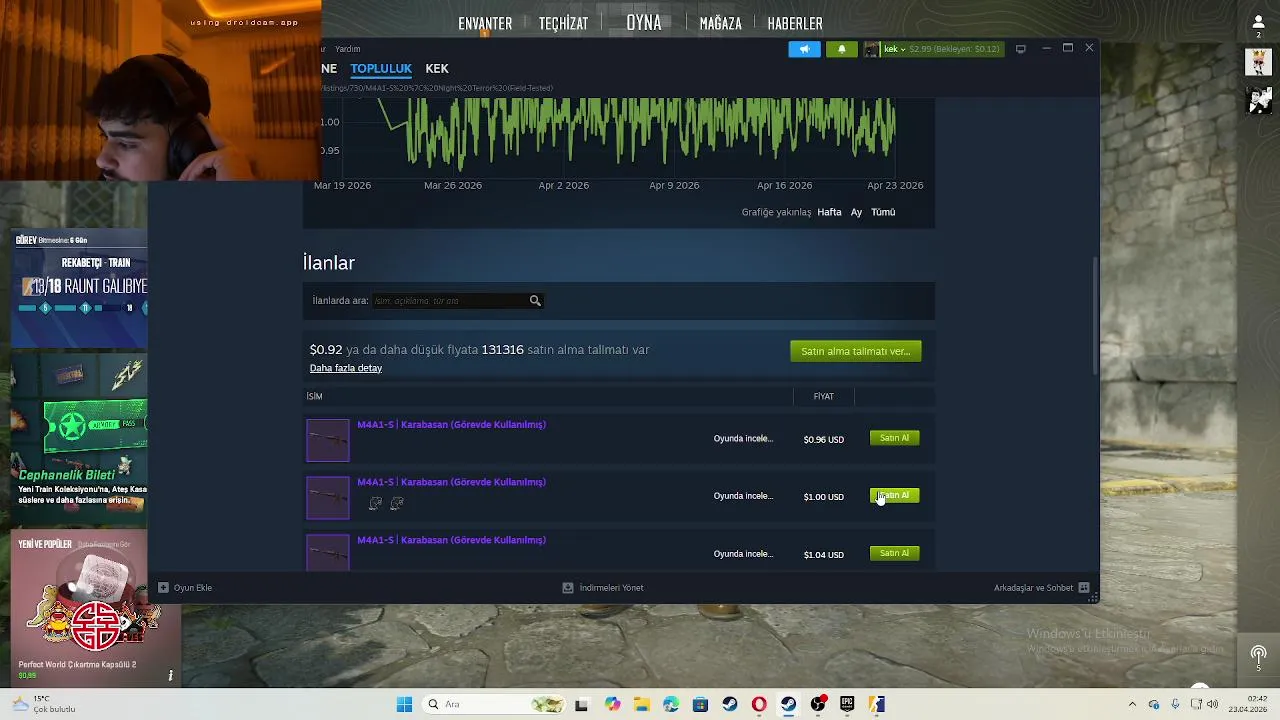Open the Steam announcements megaphone icon
The height and width of the screenshot is (720, 1280).
point(804,49)
